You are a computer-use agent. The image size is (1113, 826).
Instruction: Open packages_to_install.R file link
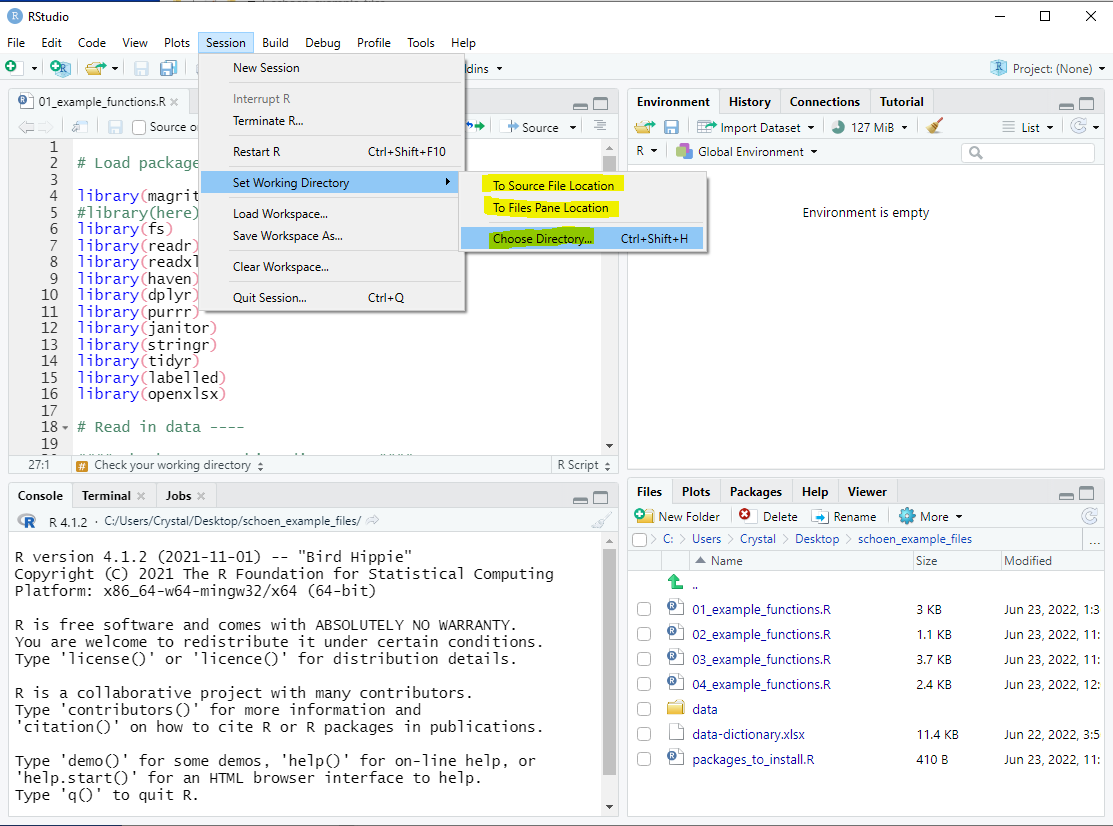pyautogui.click(x=753, y=759)
